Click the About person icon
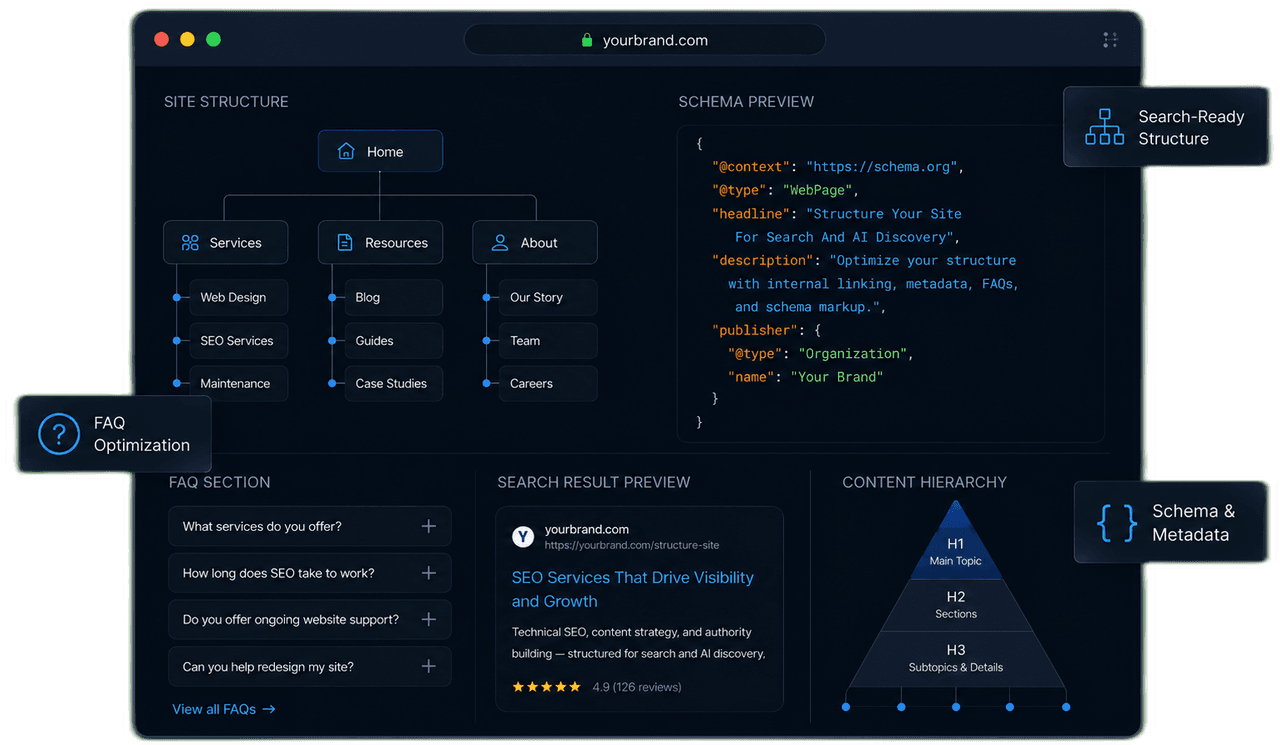 click(x=500, y=243)
